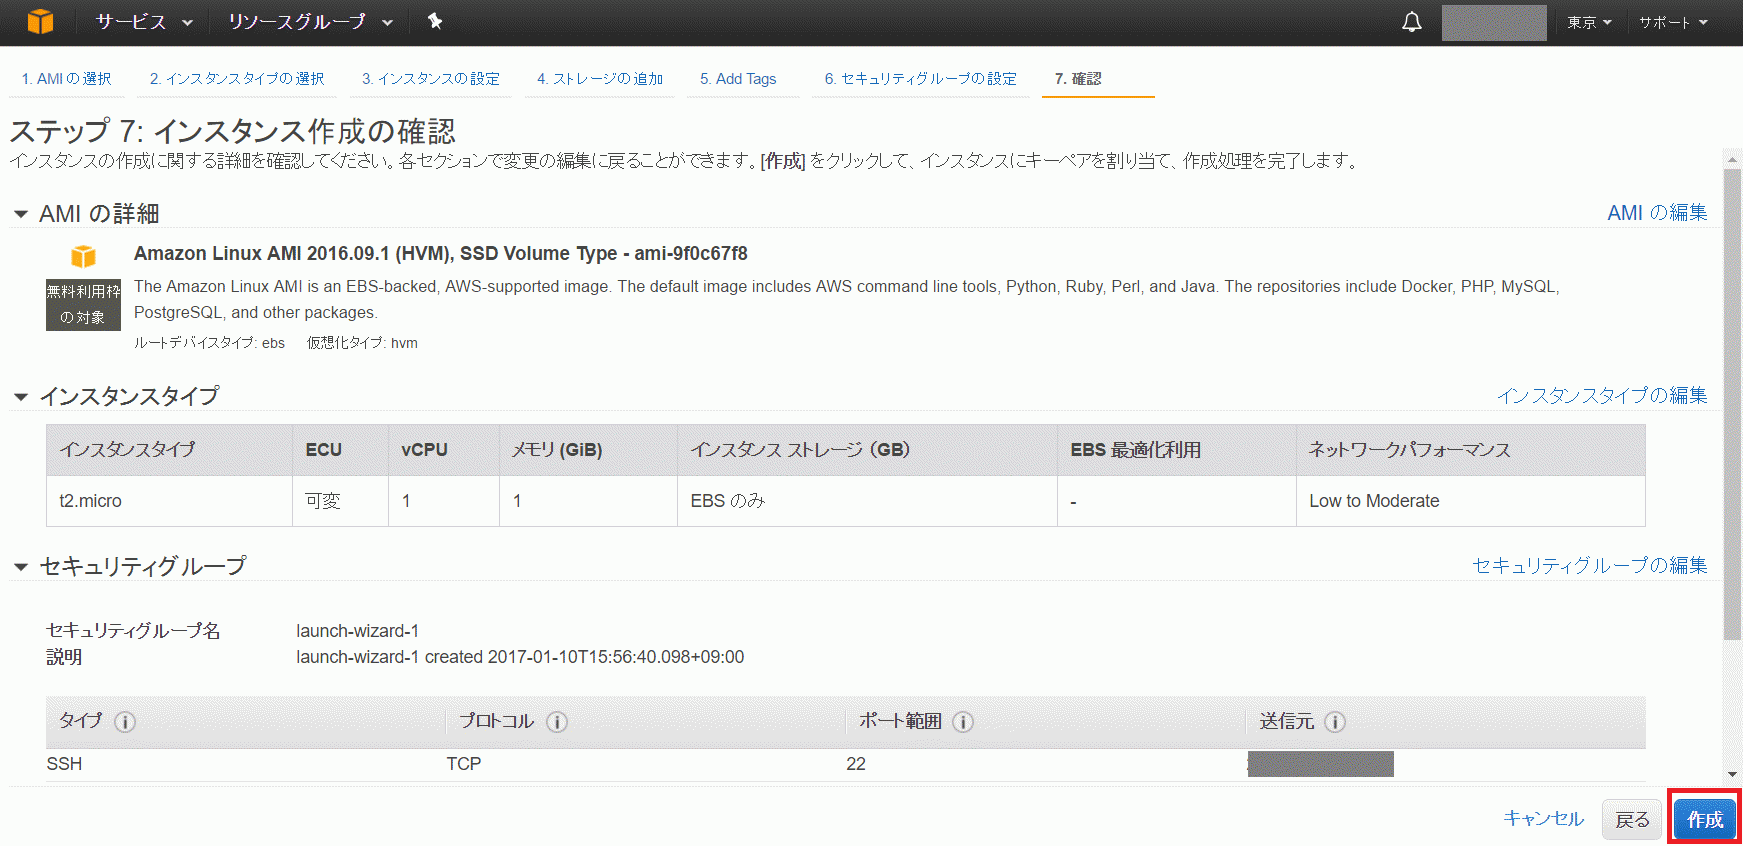Click the インスタンスタイプの編集 link
The image size is (1743, 846).
(x=1602, y=396)
